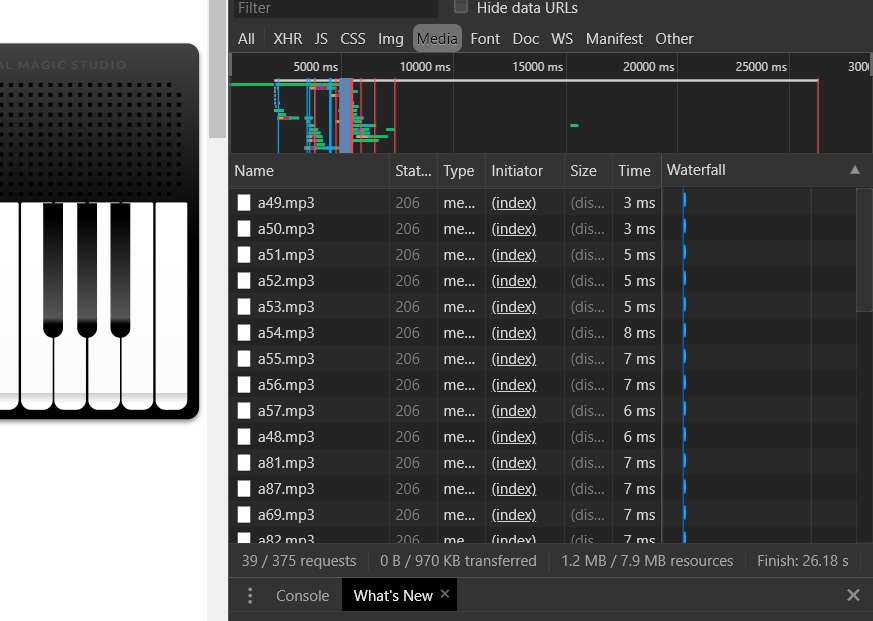Play the rightmost white piano key
The width and height of the screenshot is (873, 621).
point(171,306)
